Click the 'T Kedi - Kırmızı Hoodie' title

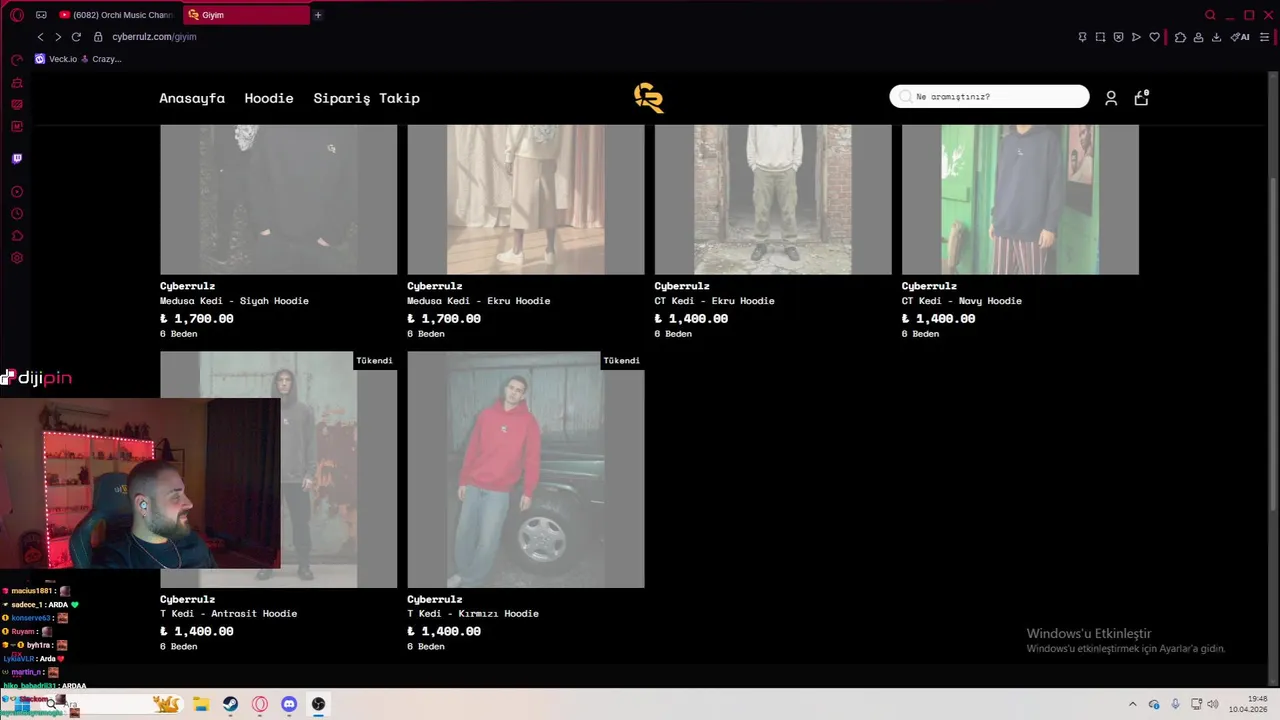(x=472, y=614)
